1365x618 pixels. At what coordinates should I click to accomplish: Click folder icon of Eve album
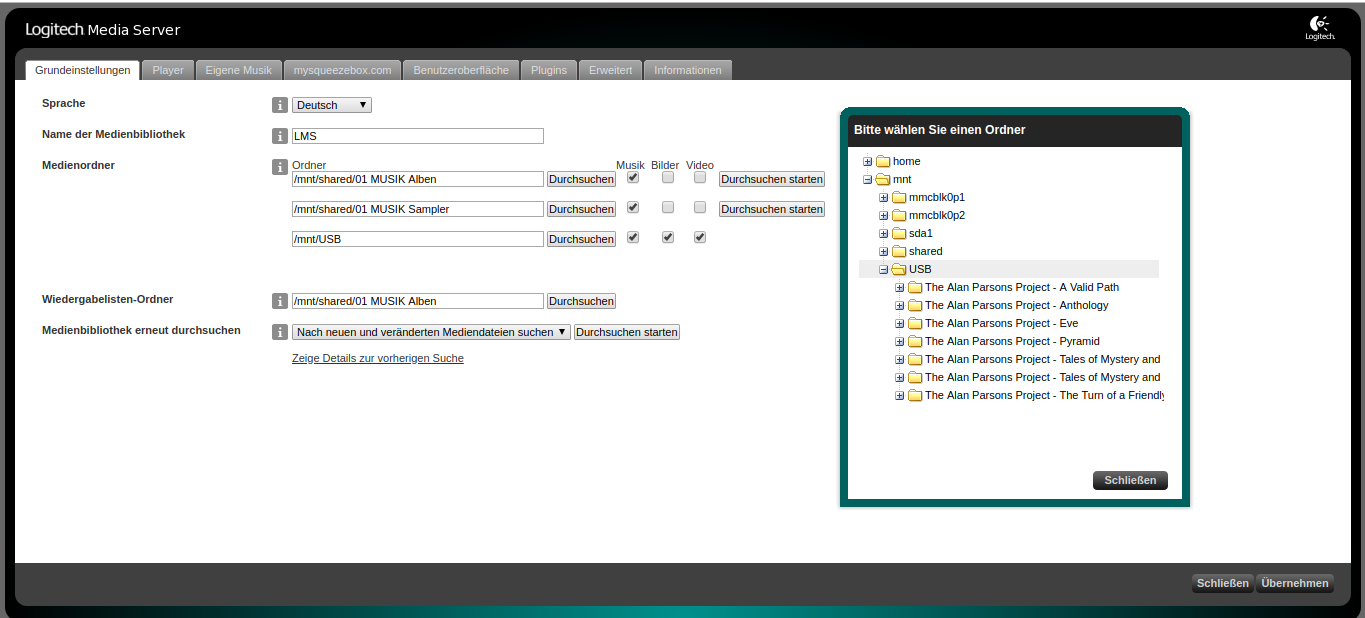(x=915, y=323)
